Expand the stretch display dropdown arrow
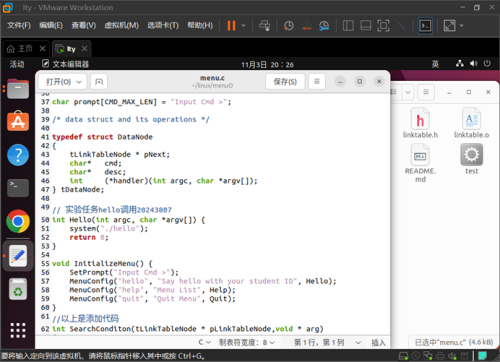500x362 pixels. [x=461, y=26]
